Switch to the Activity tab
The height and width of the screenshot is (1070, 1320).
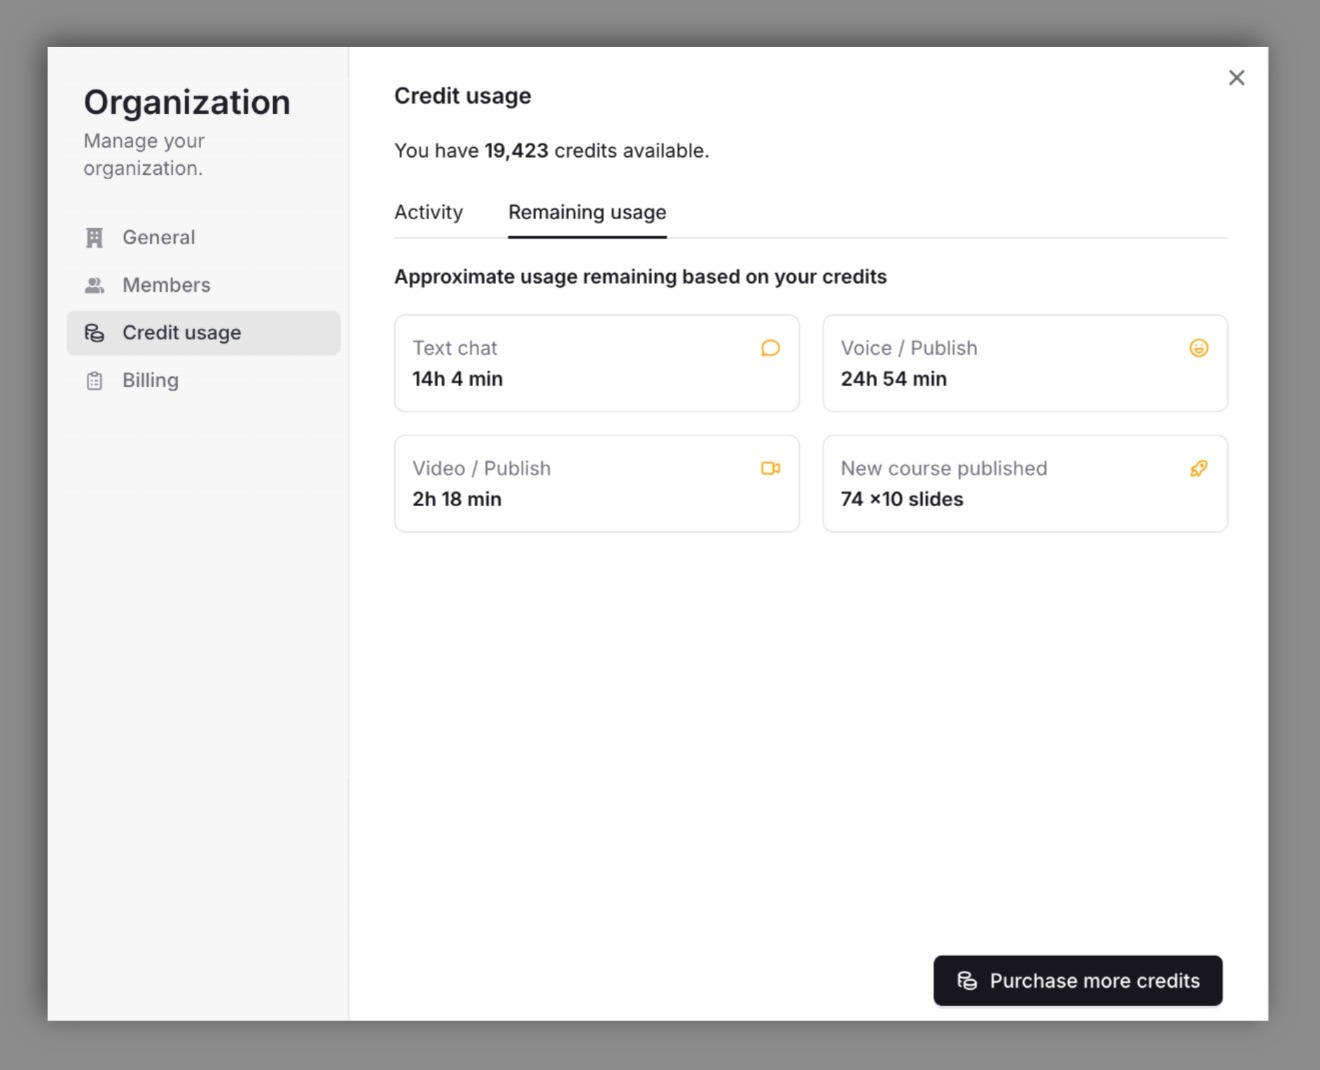429,212
